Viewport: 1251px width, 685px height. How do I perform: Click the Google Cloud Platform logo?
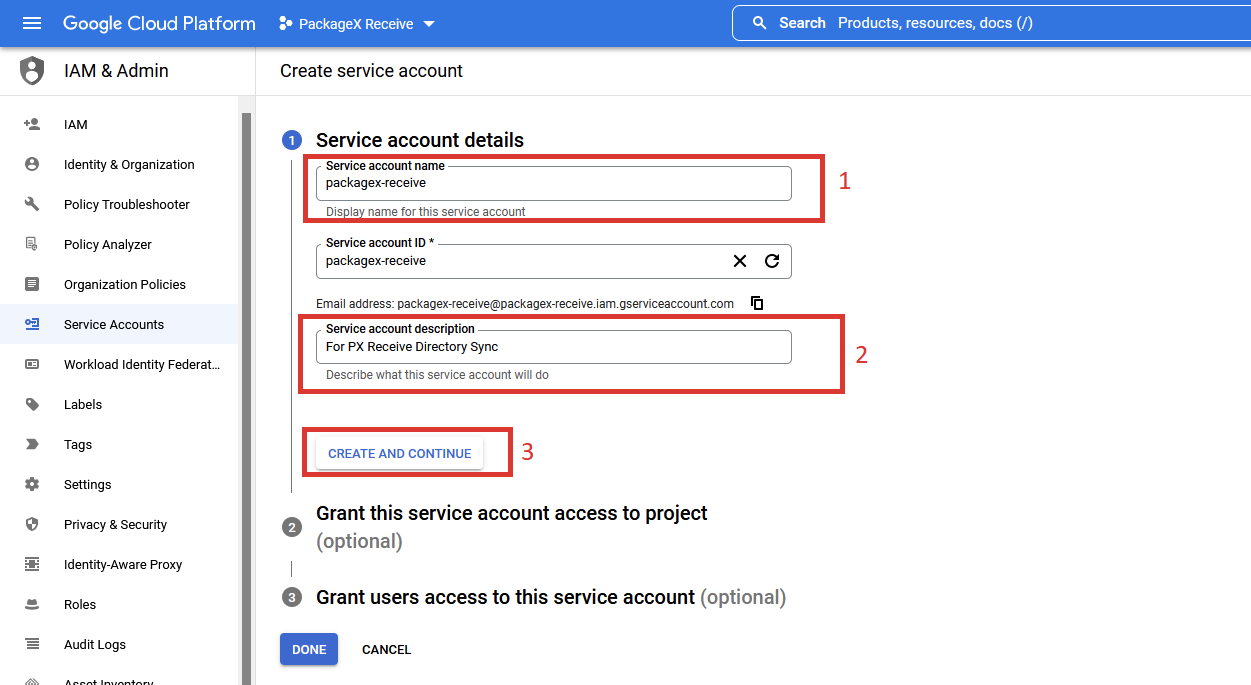click(159, 23)
